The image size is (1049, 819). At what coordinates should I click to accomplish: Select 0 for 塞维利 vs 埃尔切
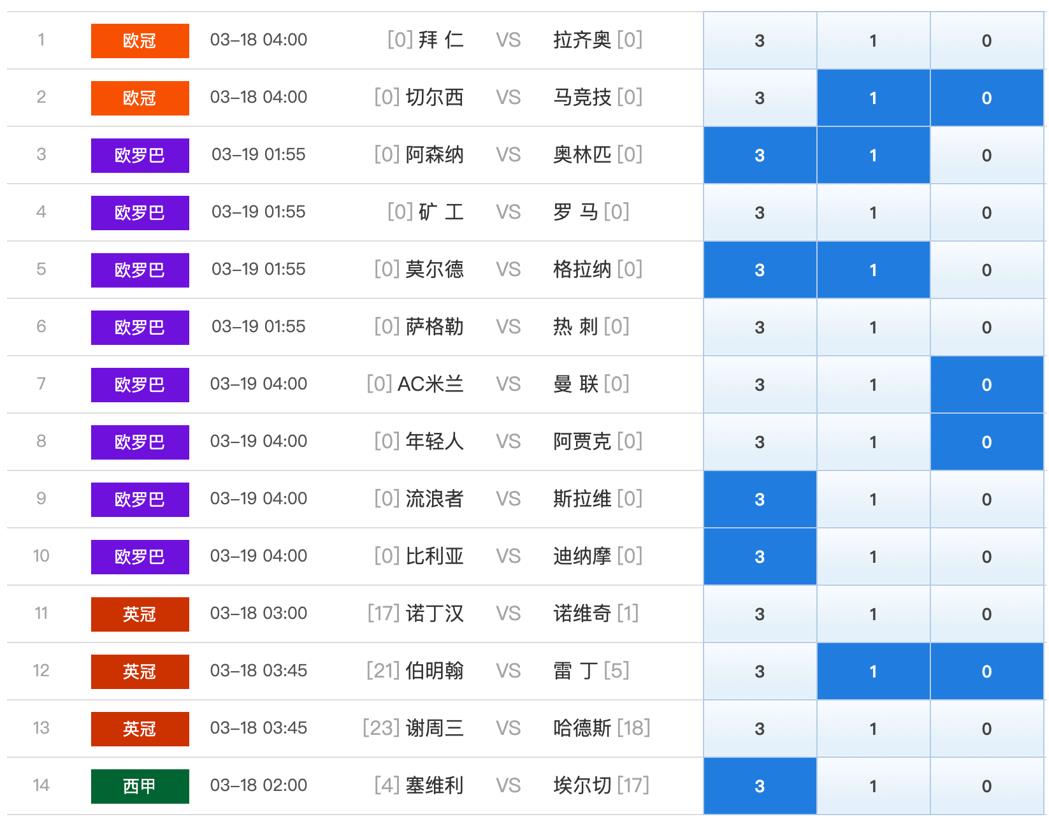click(987, 786)
